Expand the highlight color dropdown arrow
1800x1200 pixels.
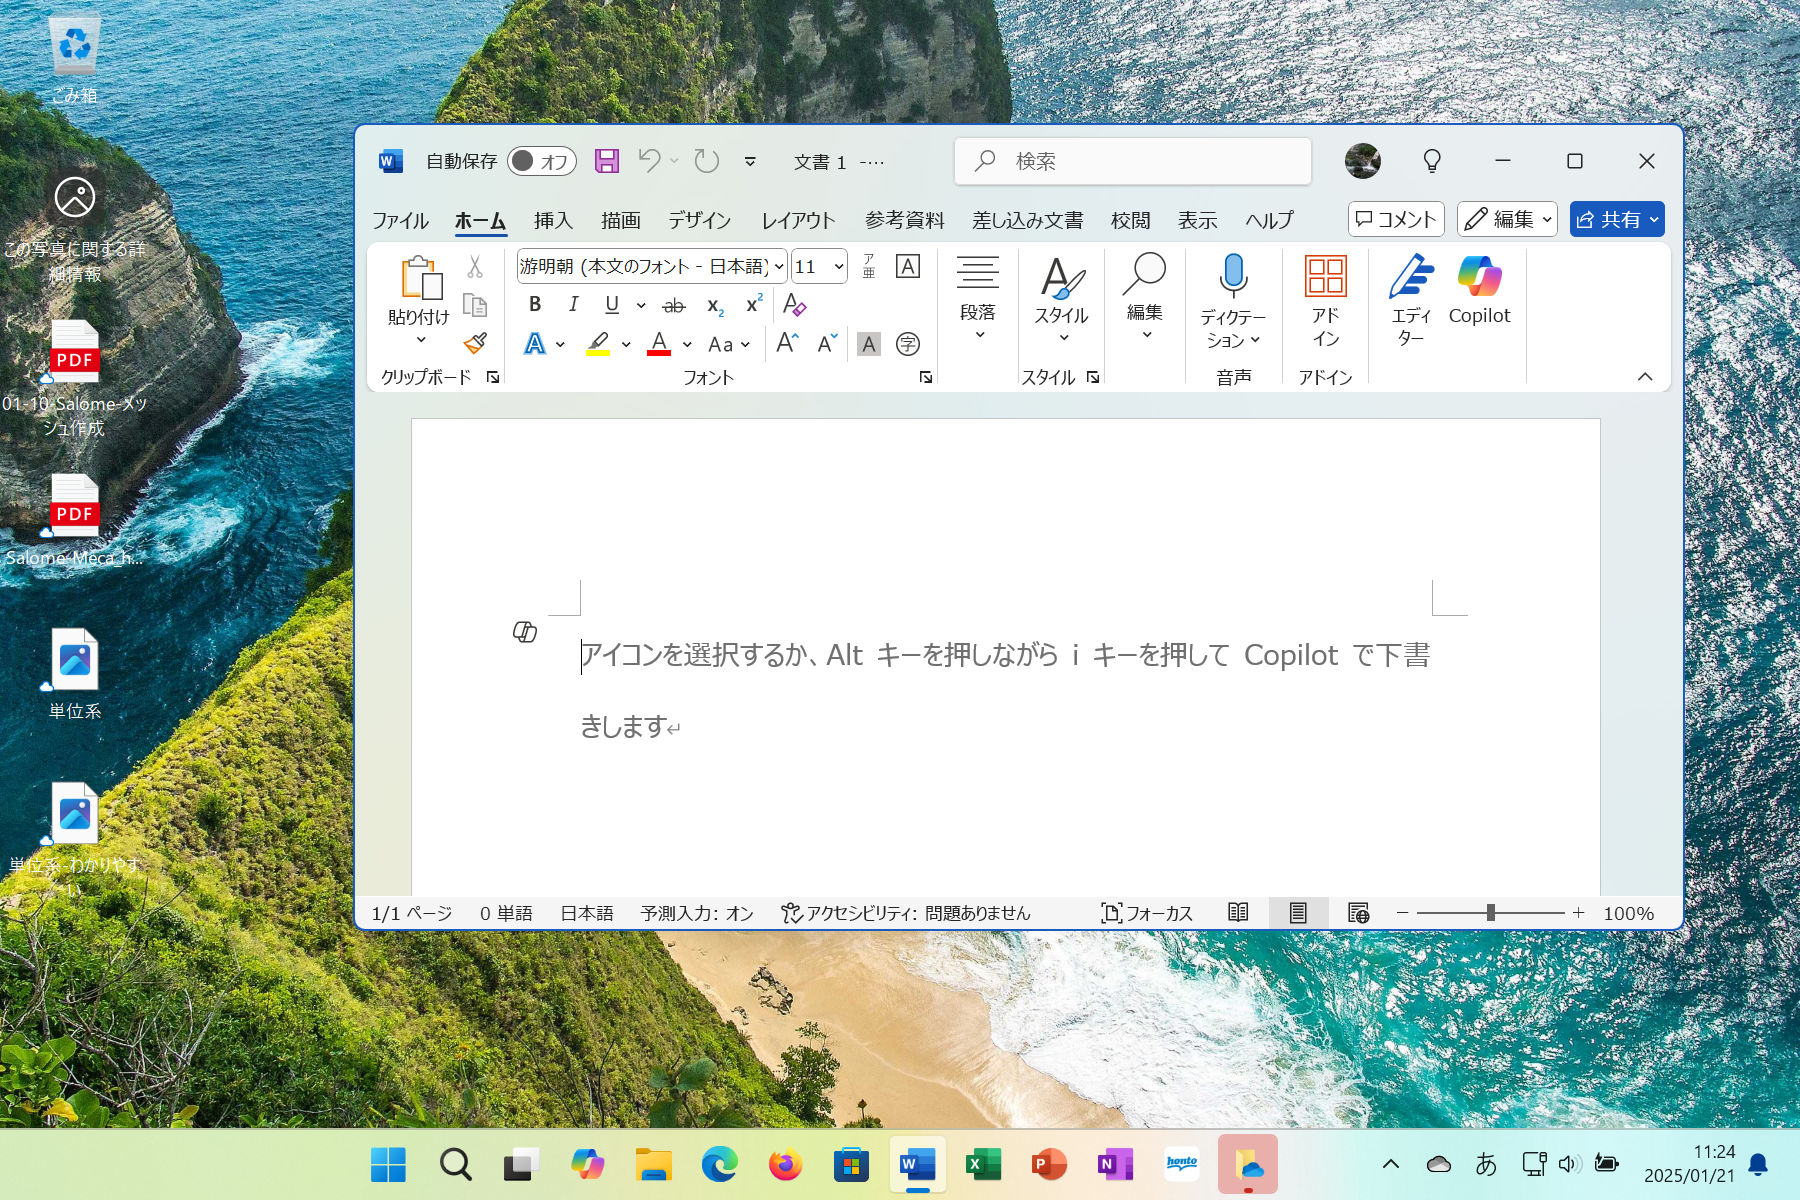(x=626, y=345)
